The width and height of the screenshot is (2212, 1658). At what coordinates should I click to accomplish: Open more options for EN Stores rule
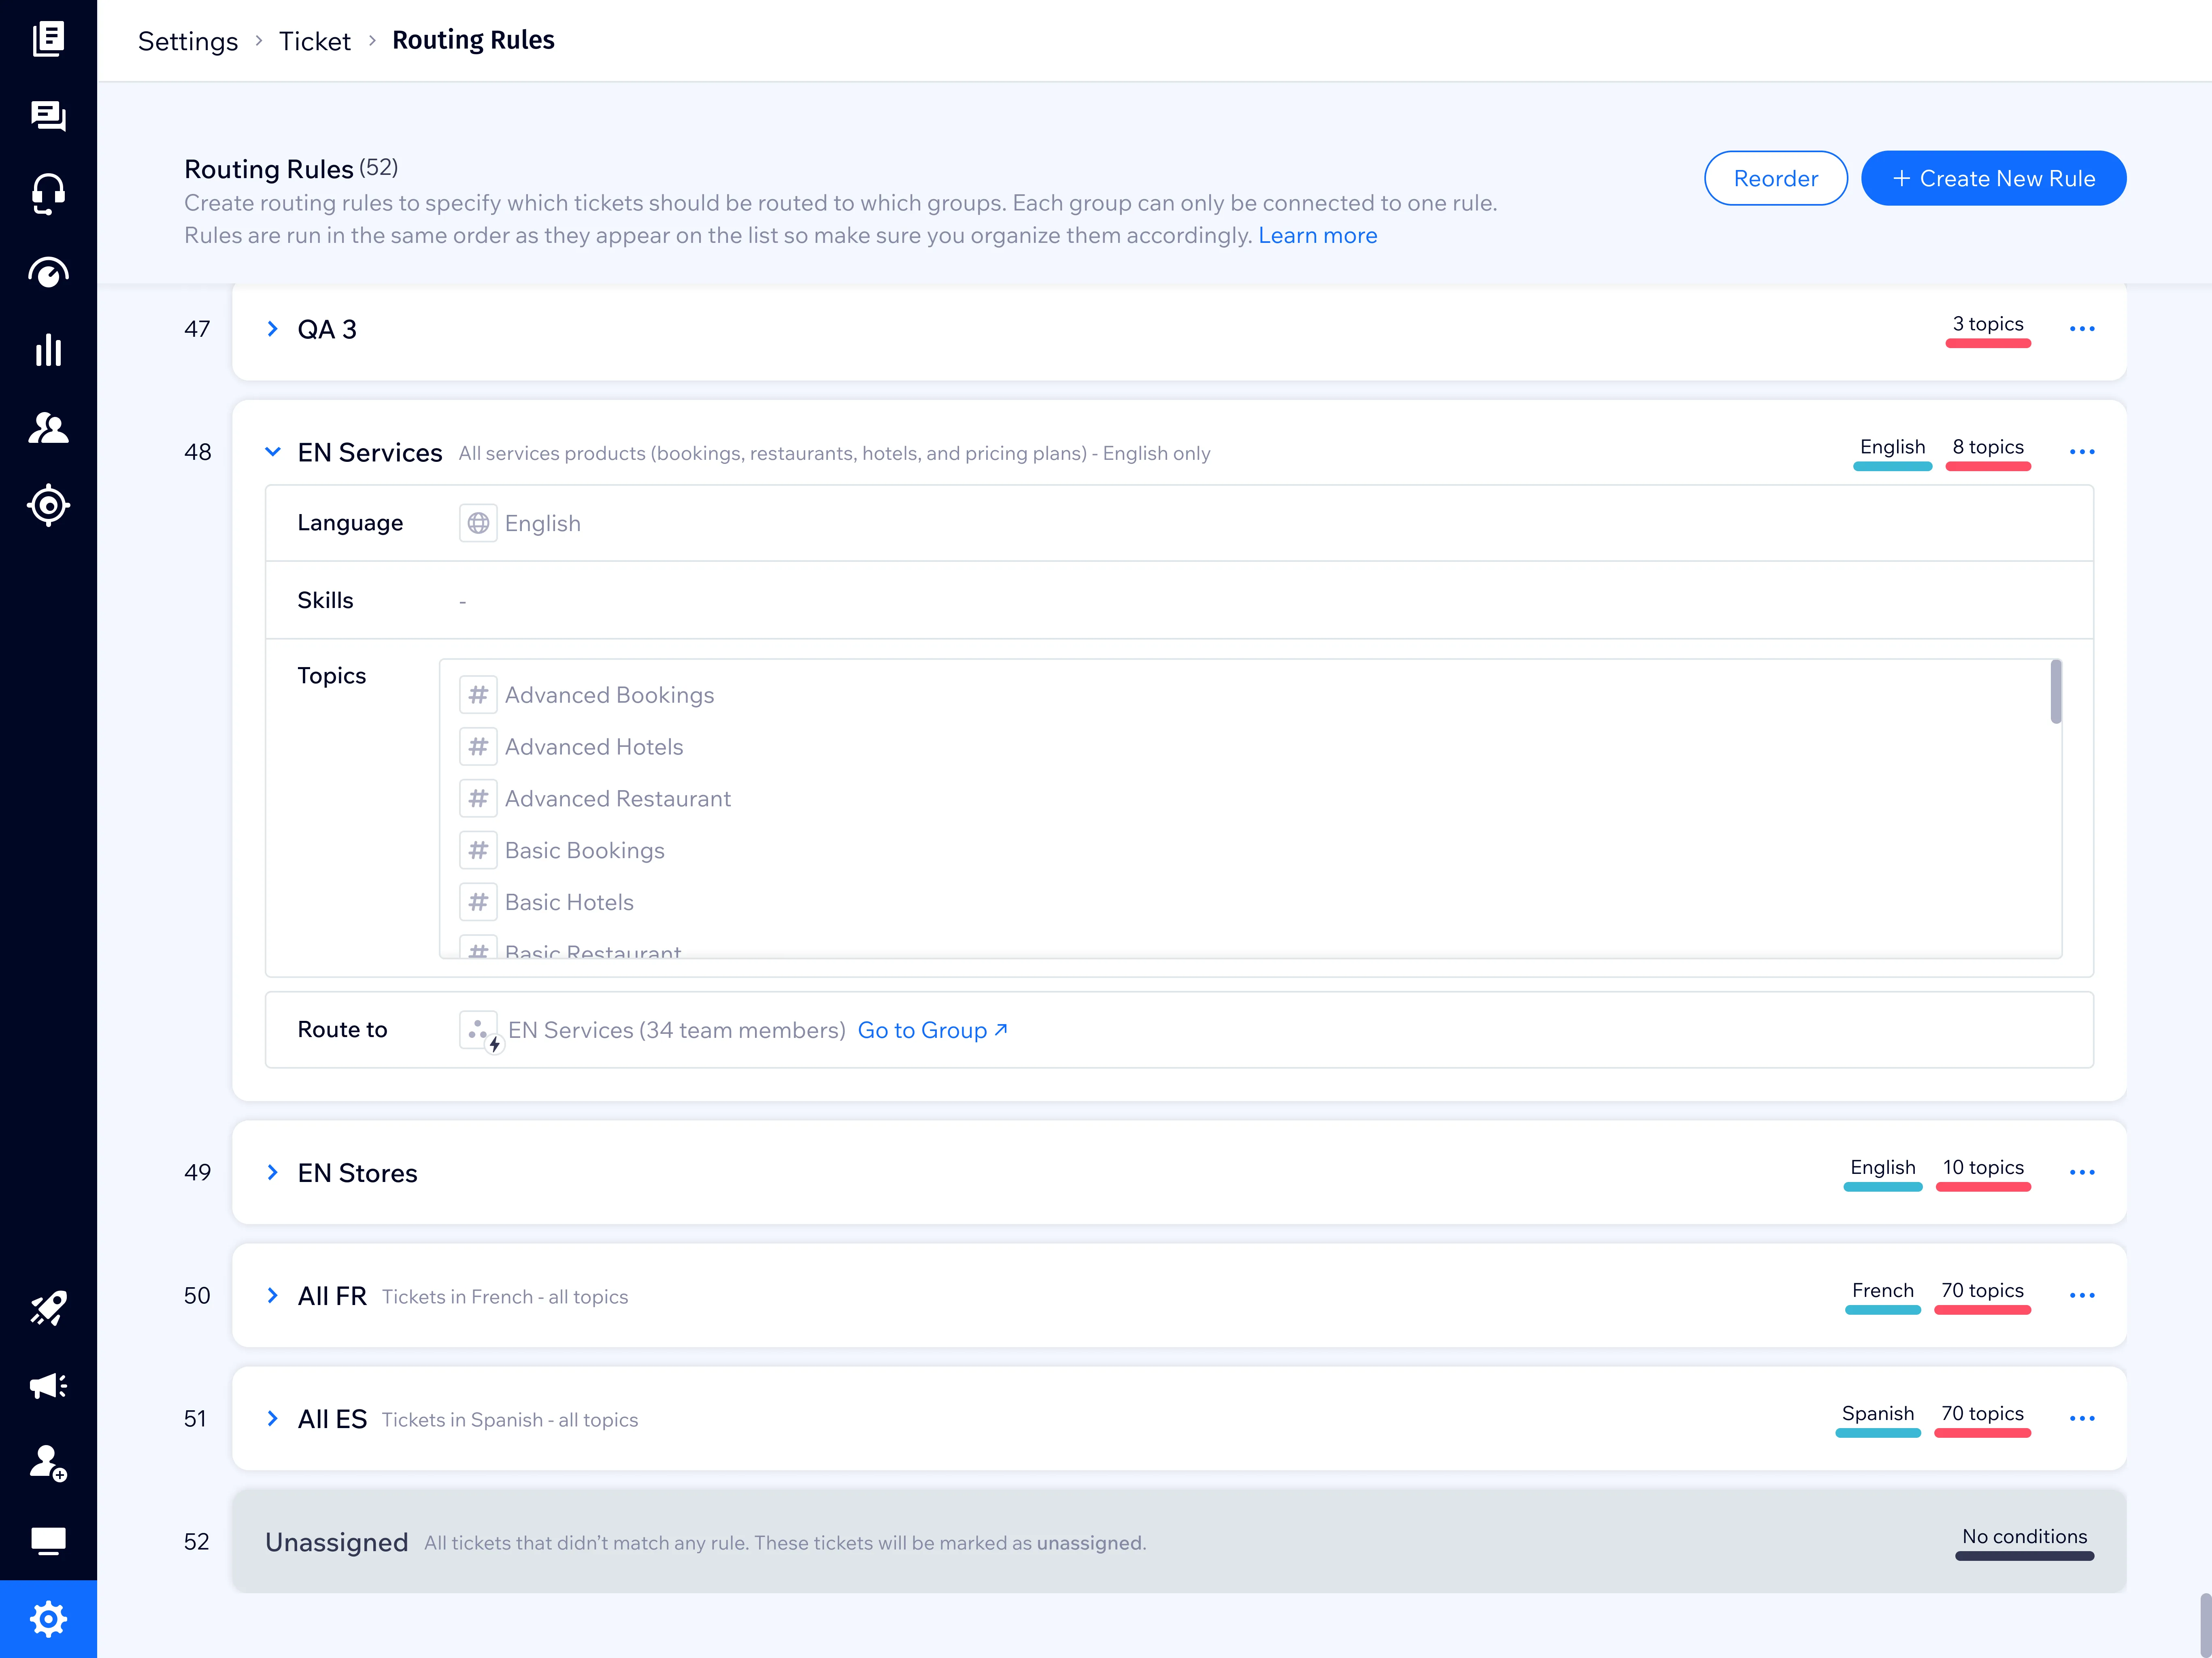point(2082,1172)
